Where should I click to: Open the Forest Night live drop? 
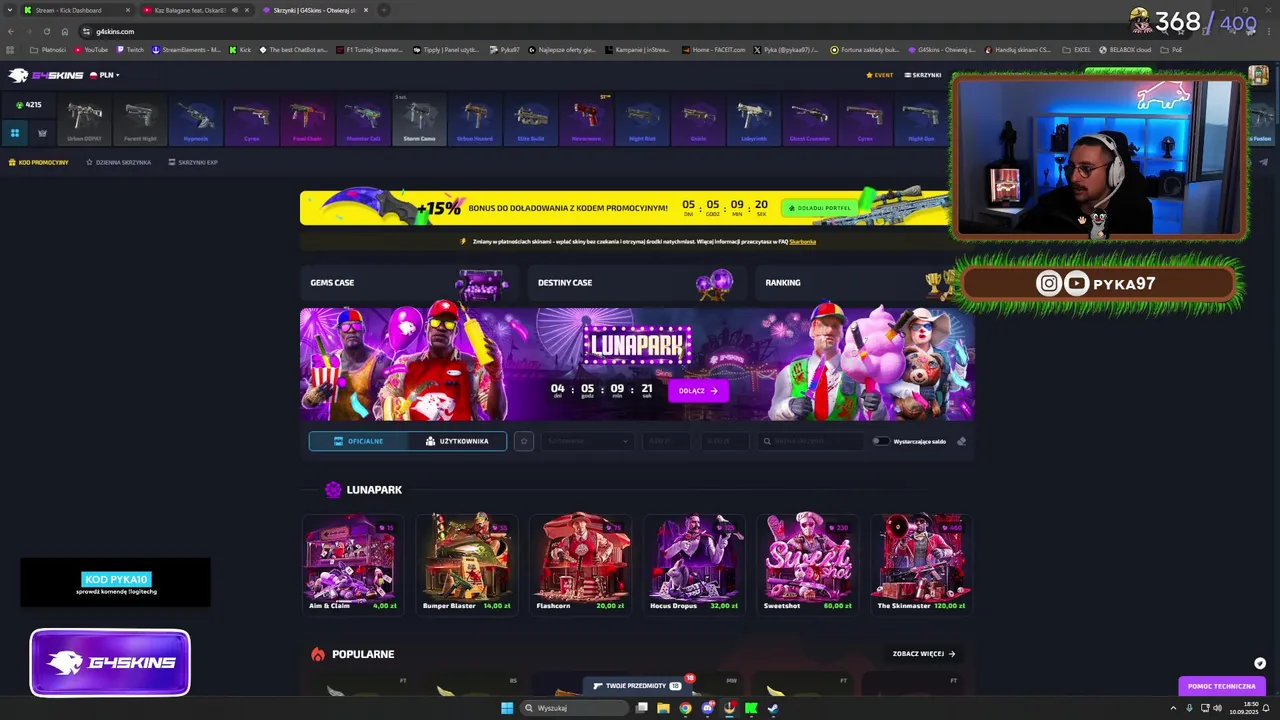pyautogui.click(x=140, y=121)
